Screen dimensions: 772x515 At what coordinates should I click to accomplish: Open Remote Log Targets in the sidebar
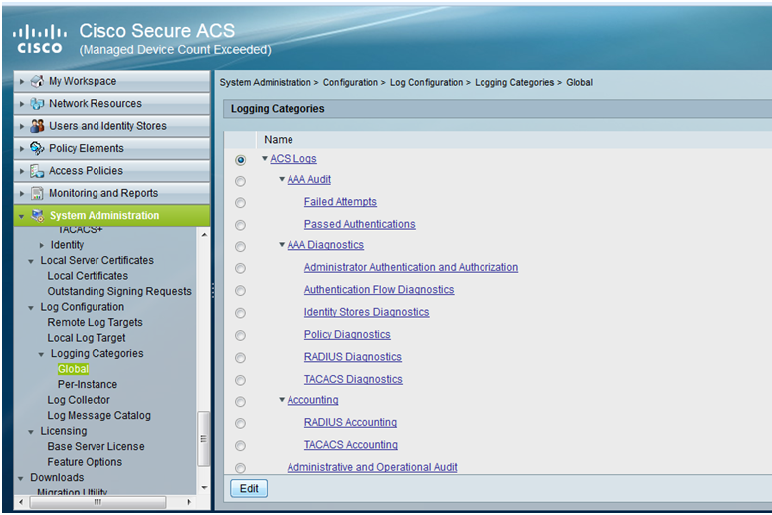point(95,322)
